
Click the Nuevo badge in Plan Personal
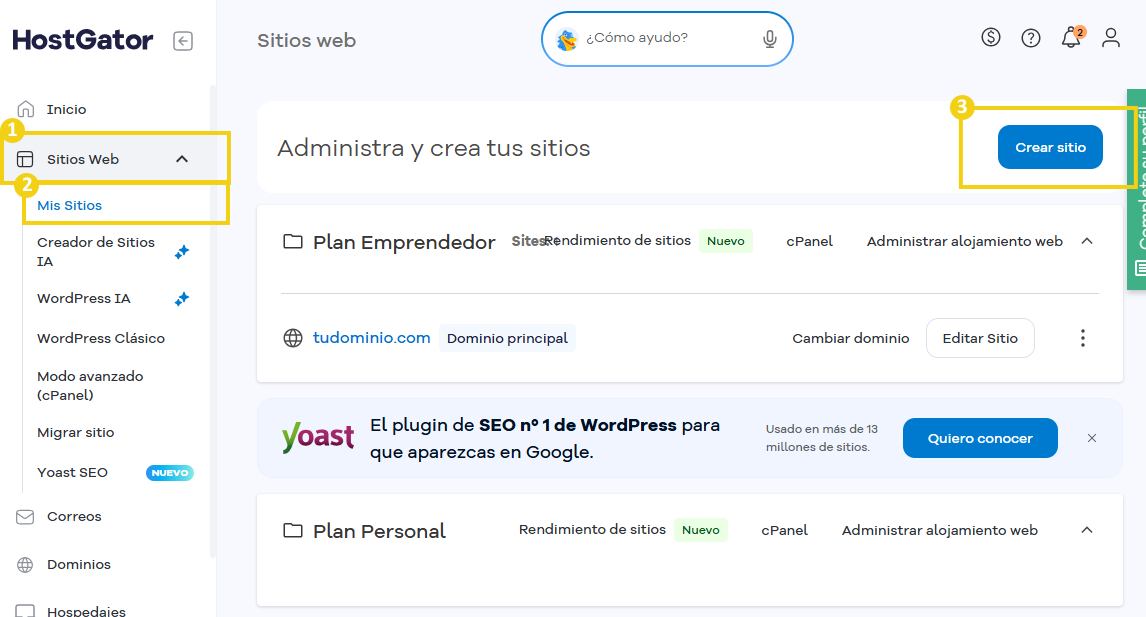click(x=700, y=530)
